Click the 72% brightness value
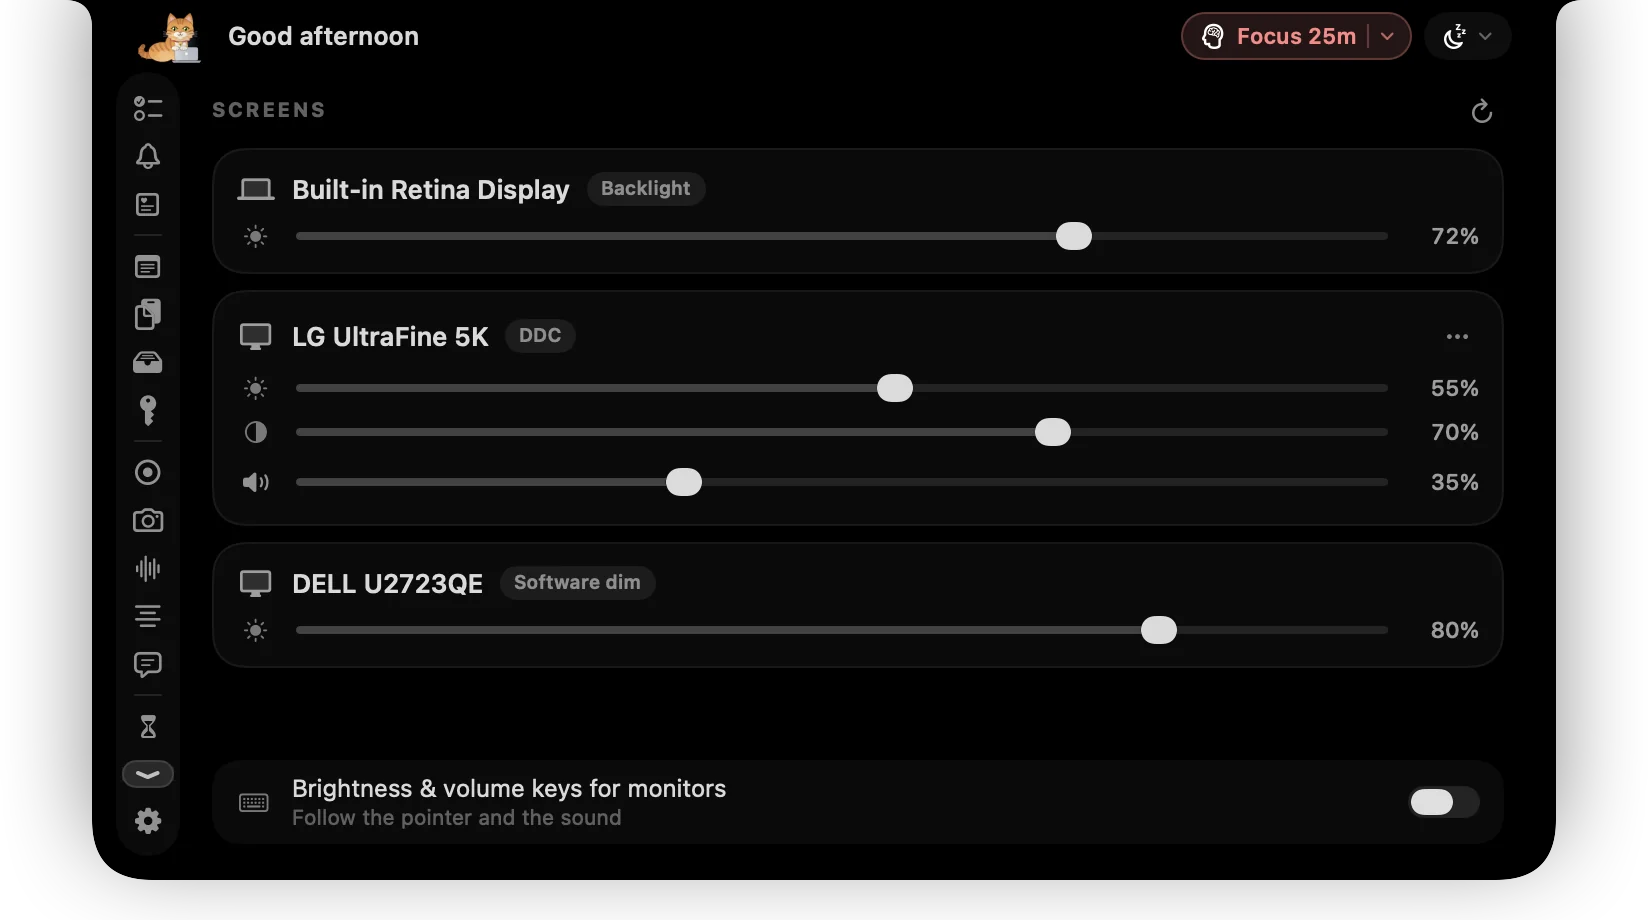This screenshot has width=1648, height=920. [1455, 236]
